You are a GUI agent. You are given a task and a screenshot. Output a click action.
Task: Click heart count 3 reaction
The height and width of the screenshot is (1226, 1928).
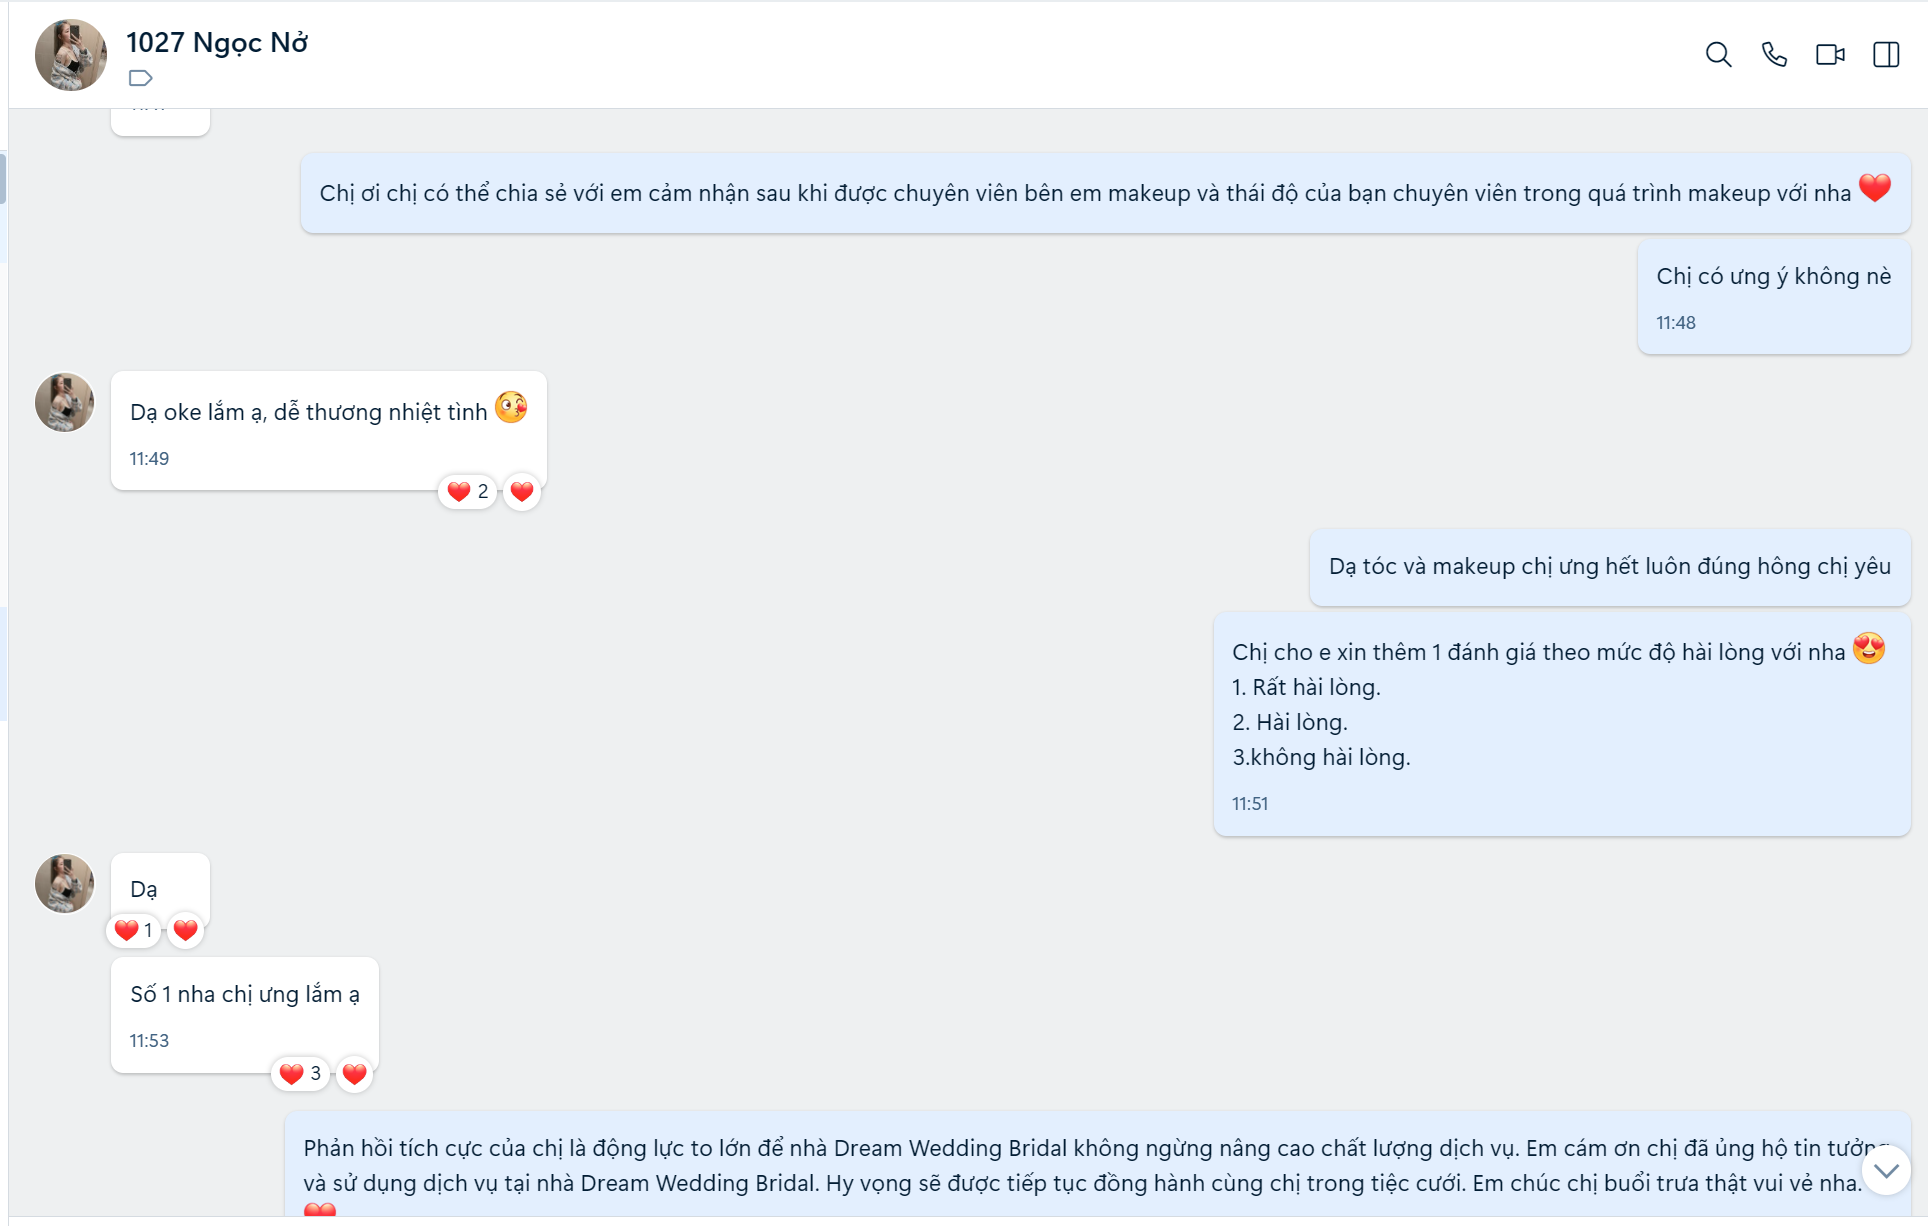point(301,1073)
